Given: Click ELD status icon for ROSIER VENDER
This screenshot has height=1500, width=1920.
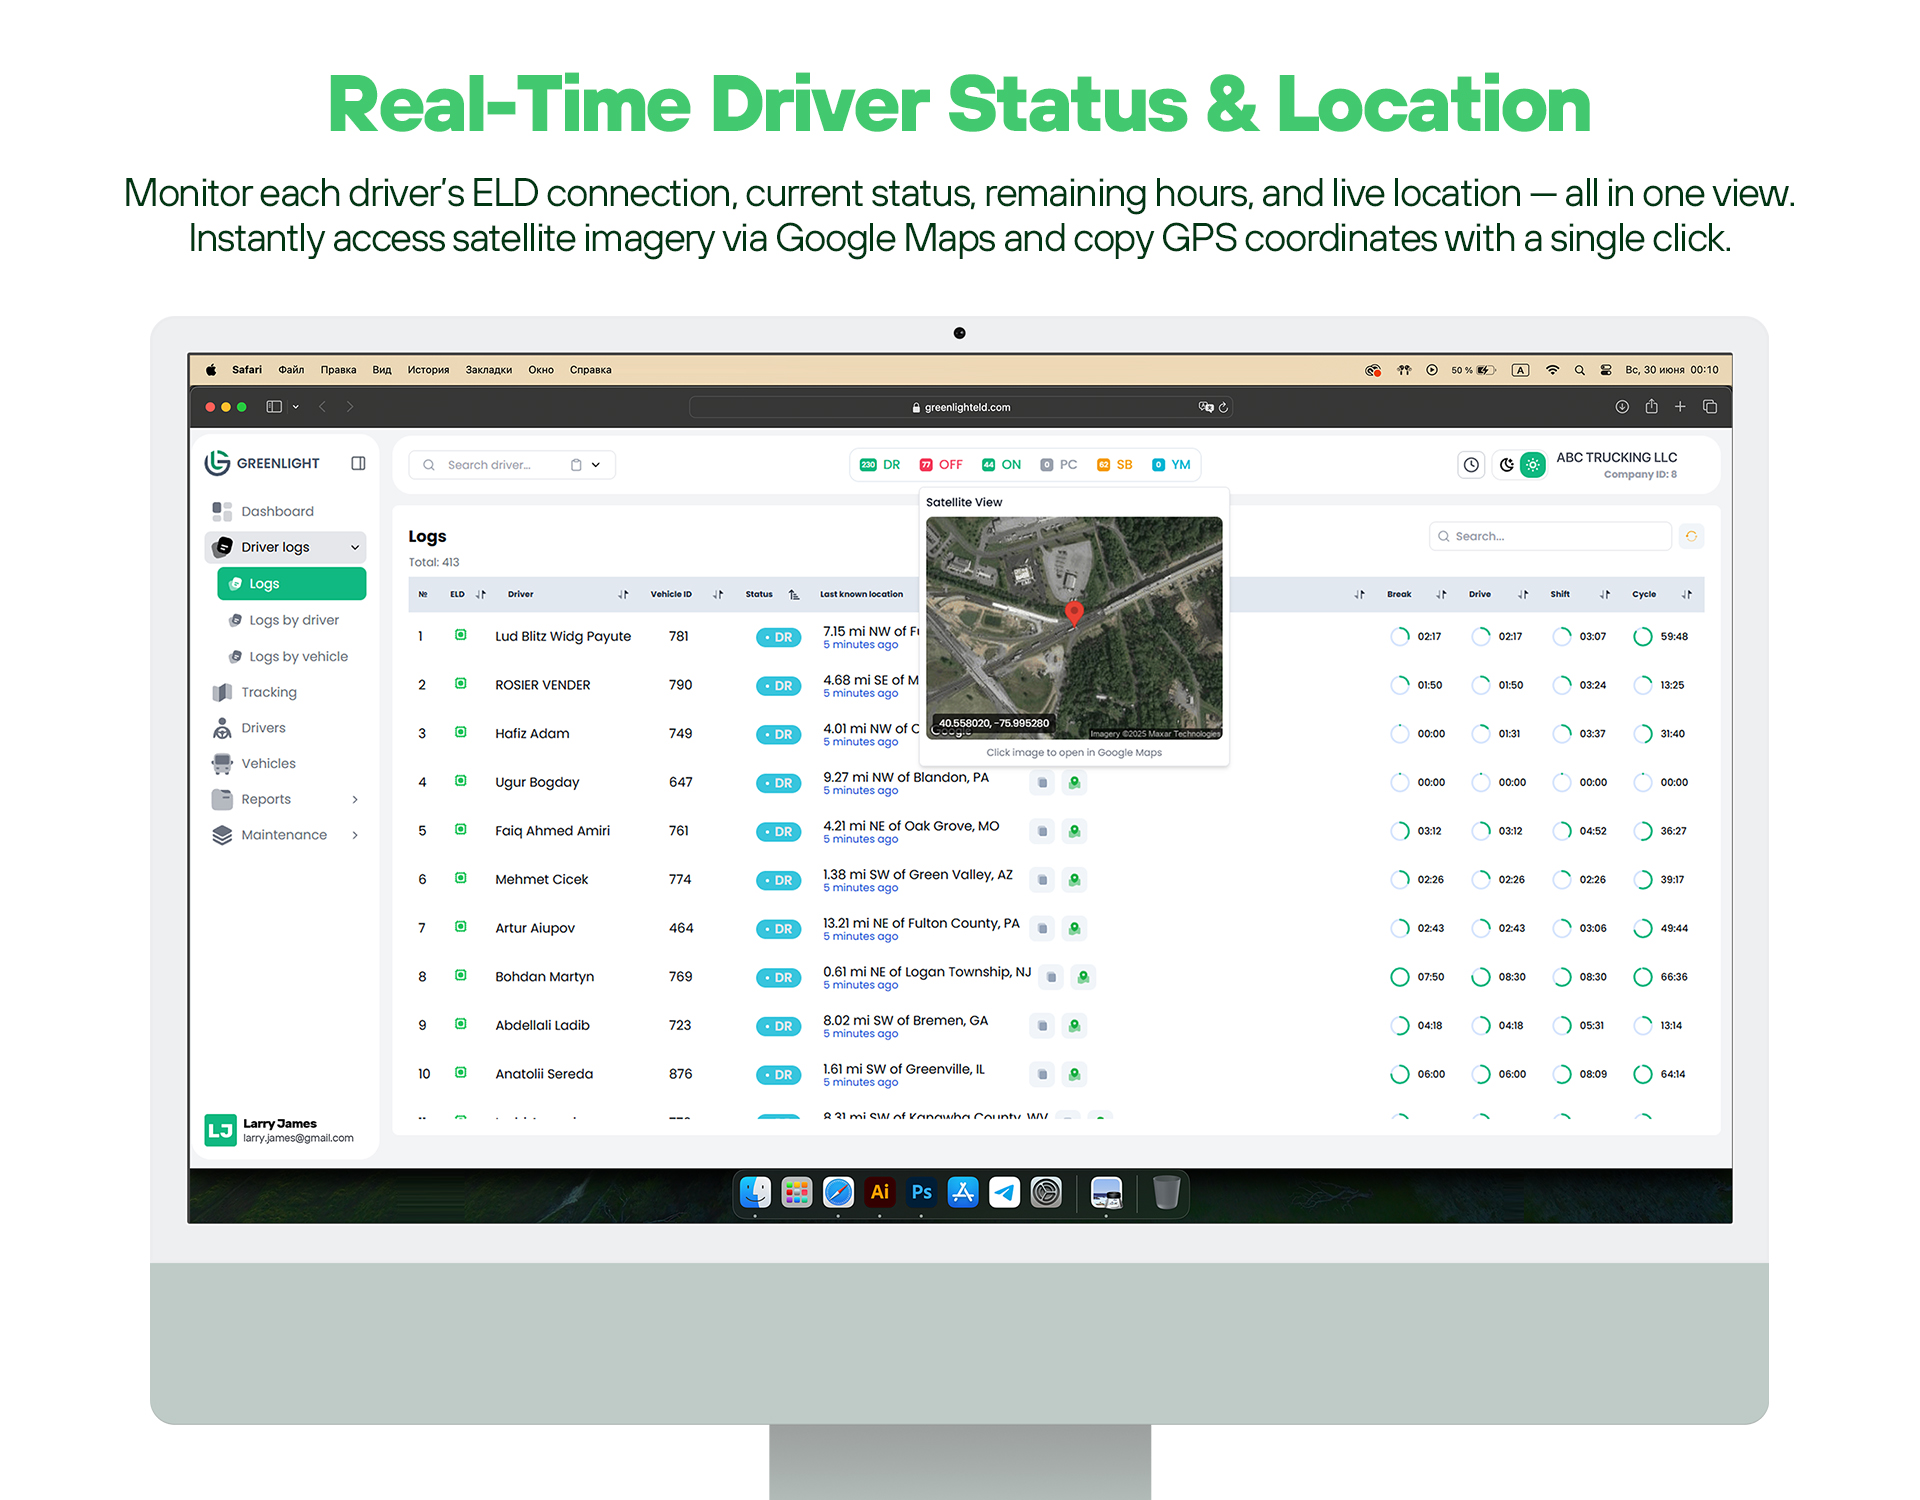Looking at the screenshot, I should pos(461,684).
